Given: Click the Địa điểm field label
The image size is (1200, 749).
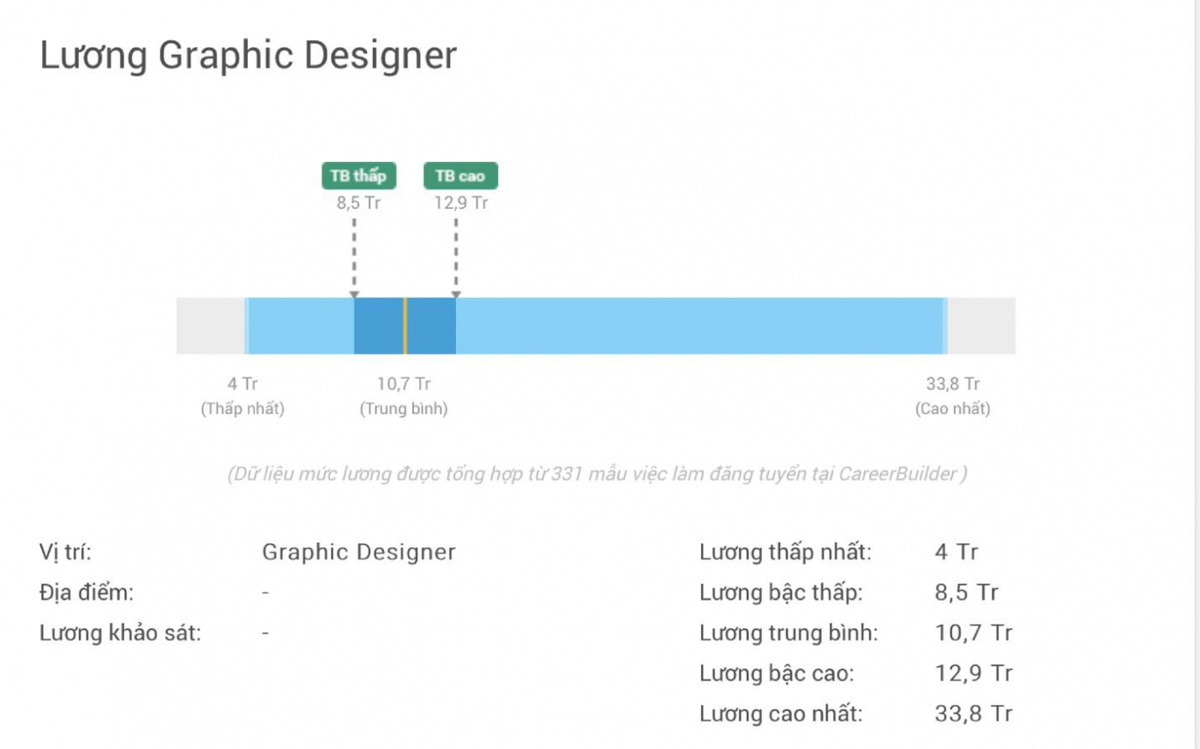Looking at the screenshot, I should pos(86,592).
